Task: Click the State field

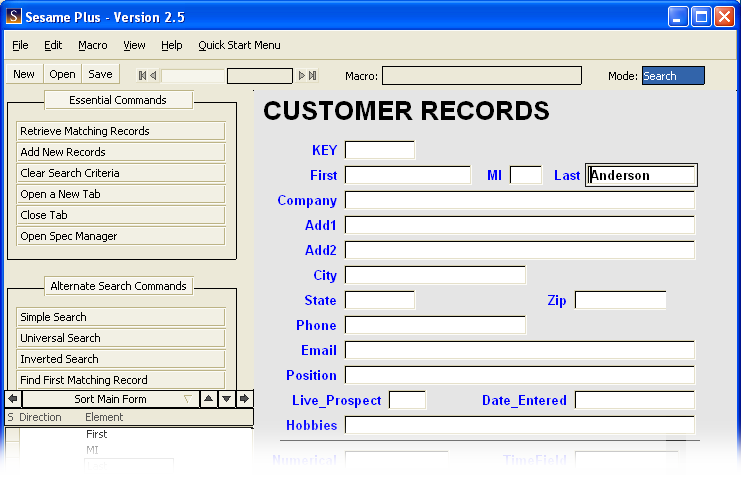Action: [x=380, y=300]
